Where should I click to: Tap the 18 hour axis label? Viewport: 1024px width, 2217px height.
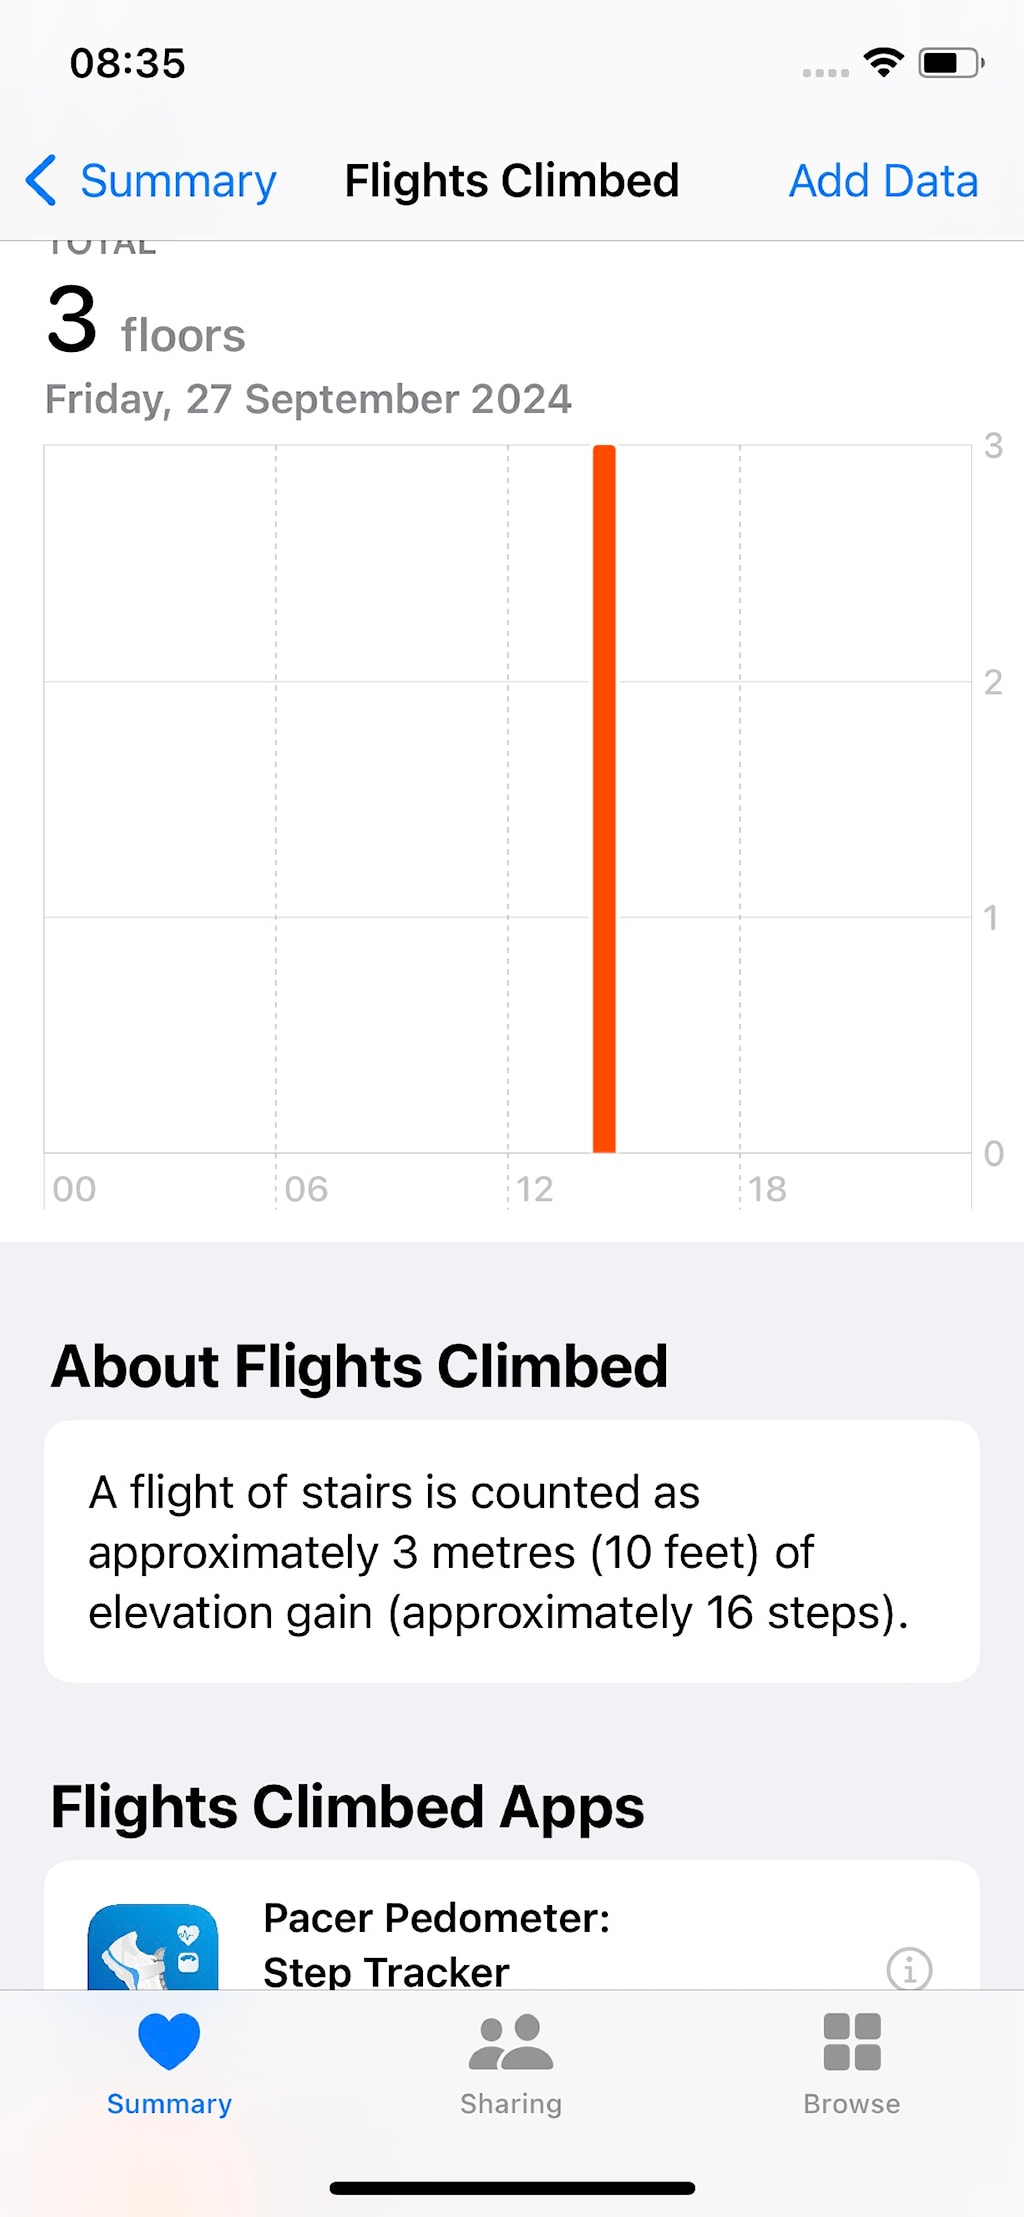point(767,1189)
